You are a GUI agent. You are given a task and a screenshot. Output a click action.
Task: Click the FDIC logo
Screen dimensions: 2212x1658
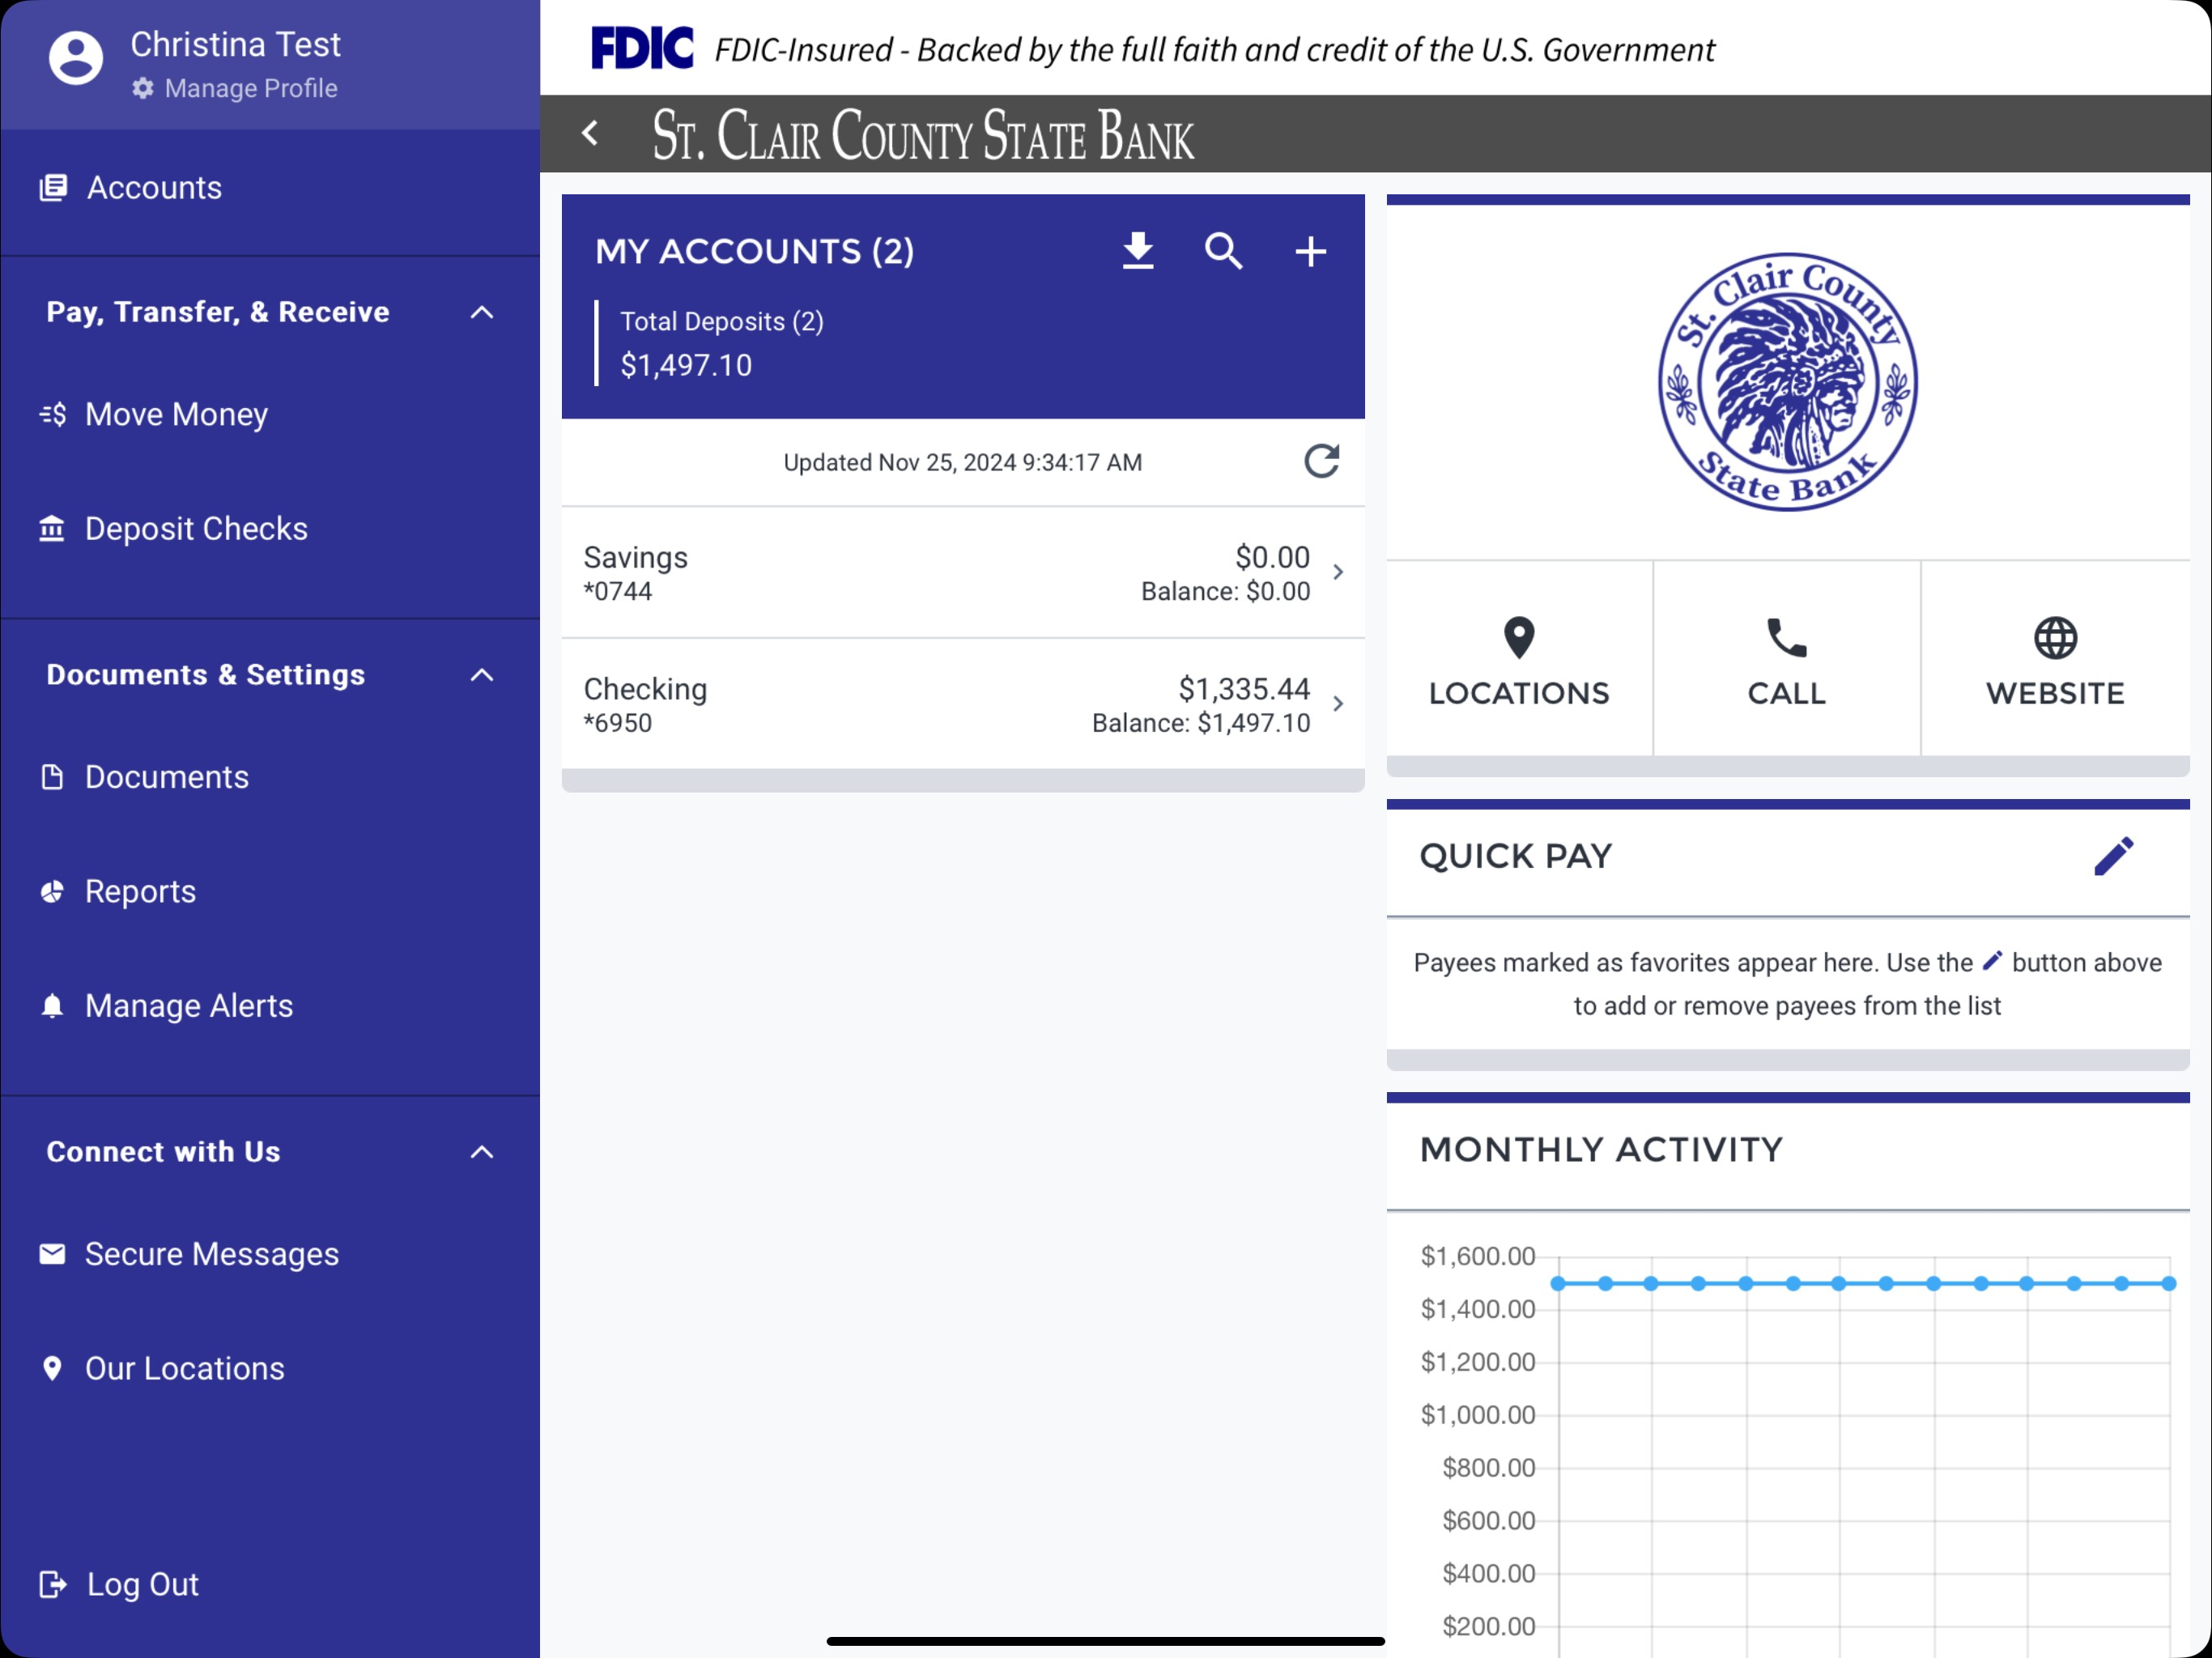coord(642,48)
